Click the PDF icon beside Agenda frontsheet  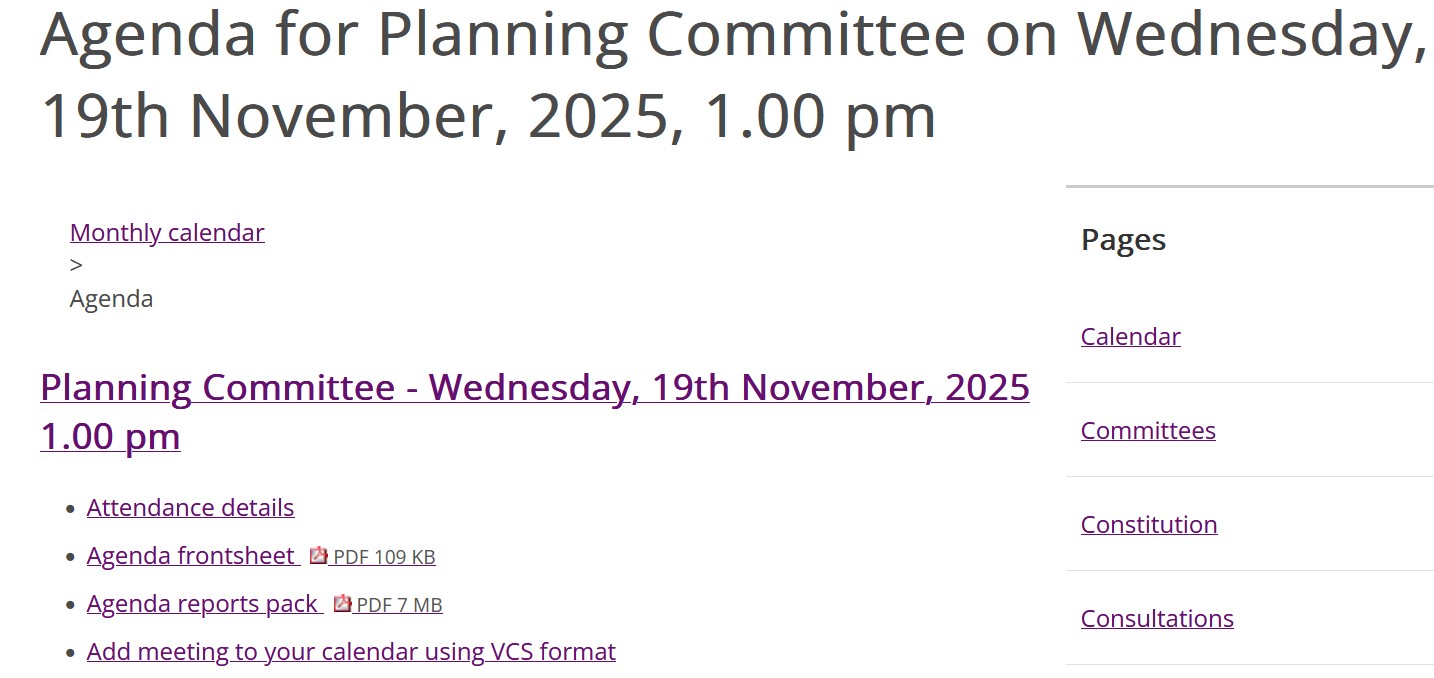(x=318, y=555)
